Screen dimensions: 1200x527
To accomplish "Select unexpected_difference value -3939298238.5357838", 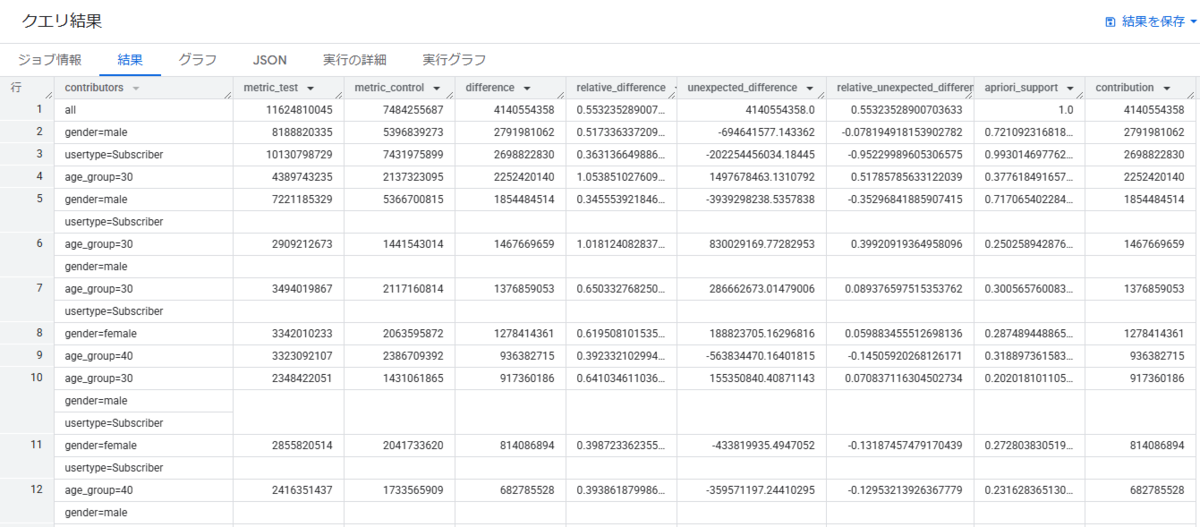I will point(759,200).
